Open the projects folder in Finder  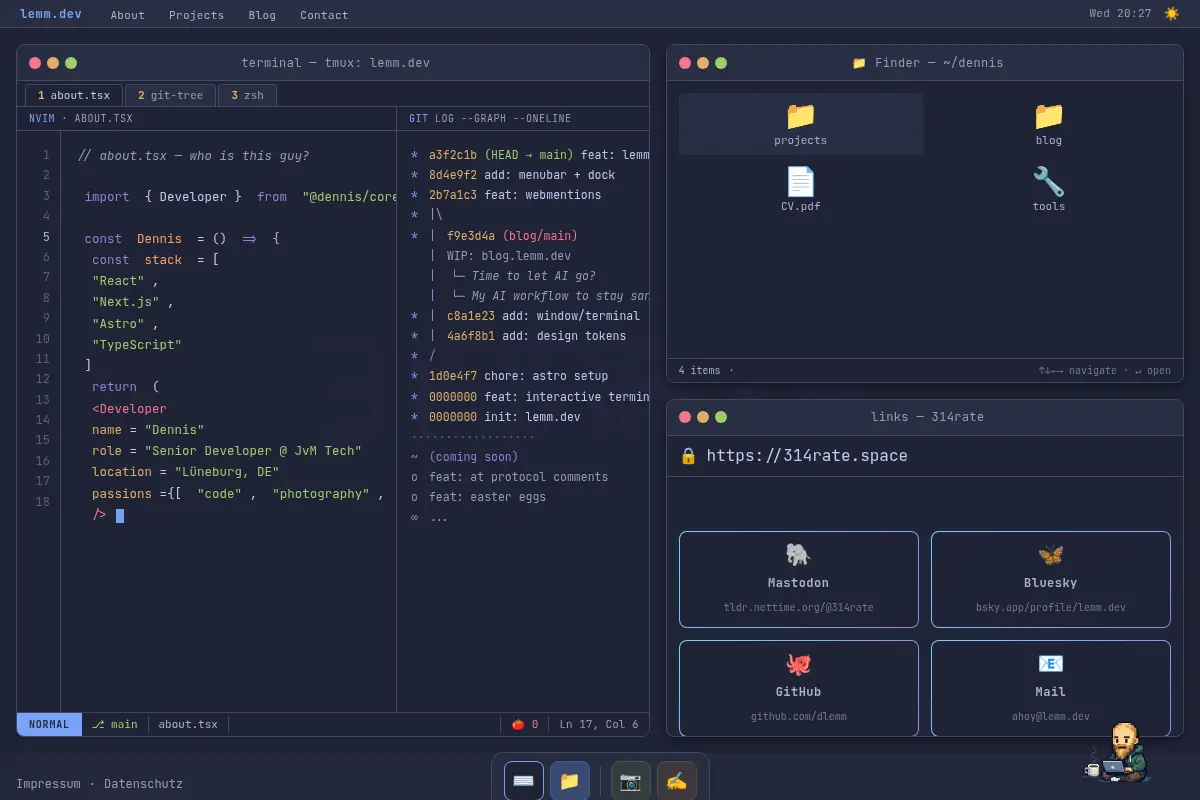(x=801, y=124)
